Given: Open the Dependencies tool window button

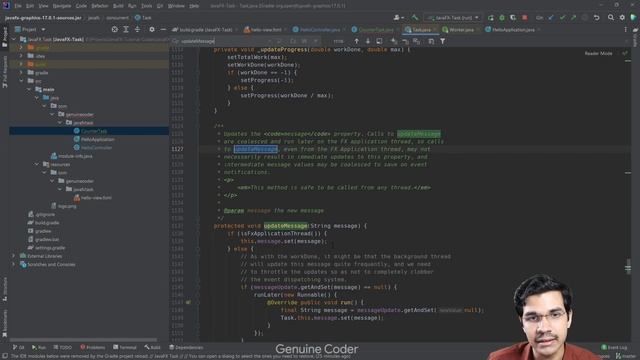Looking at the screenshot, I should tap(186, 347).
